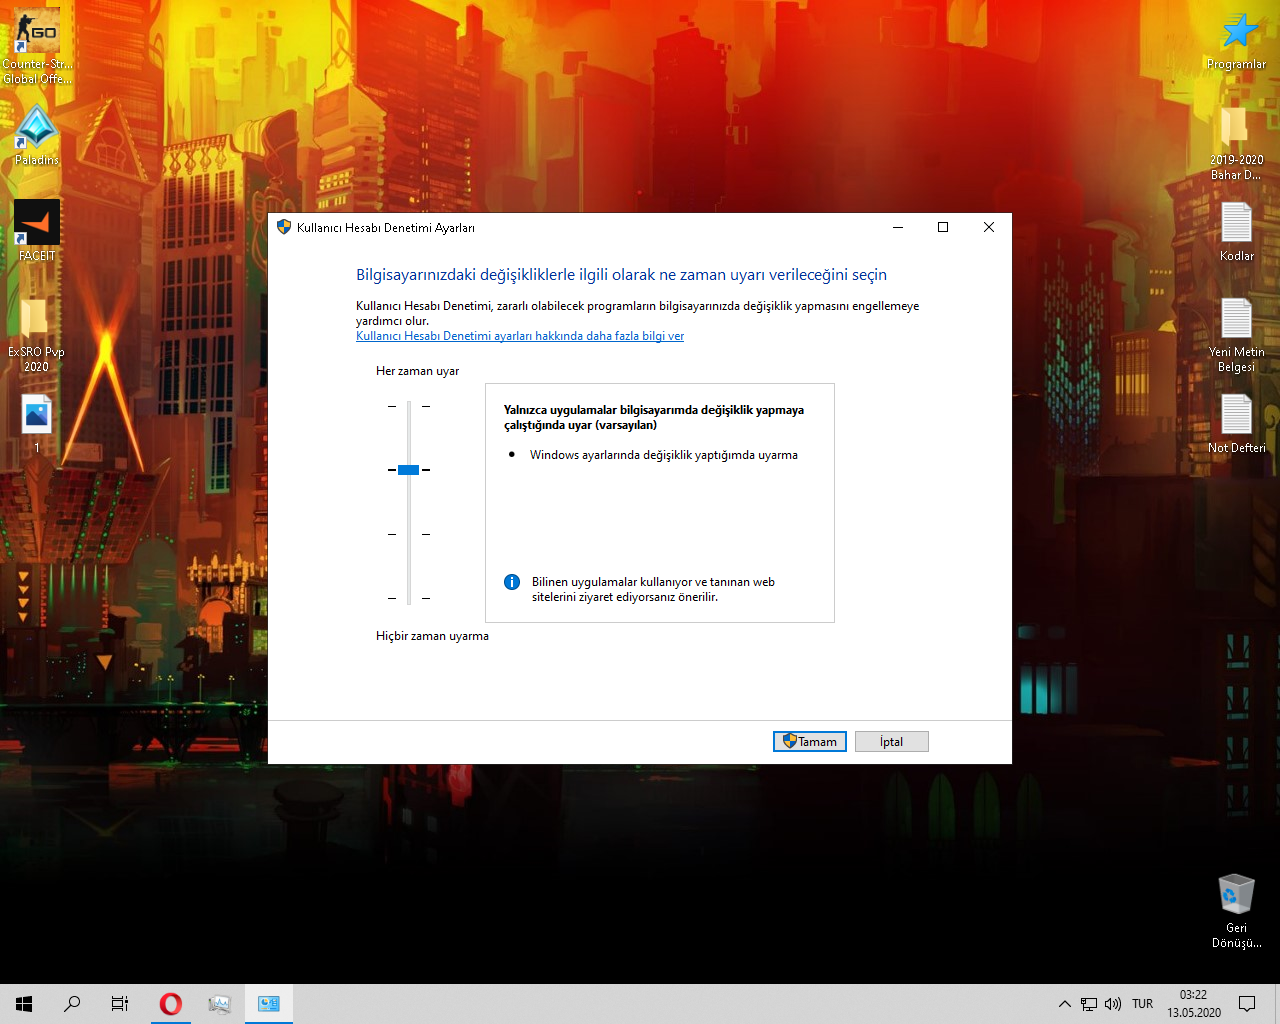Open the 2019-2020 Bahar D... folder
This screenshot has height=1024, width=1280.
[x=1237, y=143]
